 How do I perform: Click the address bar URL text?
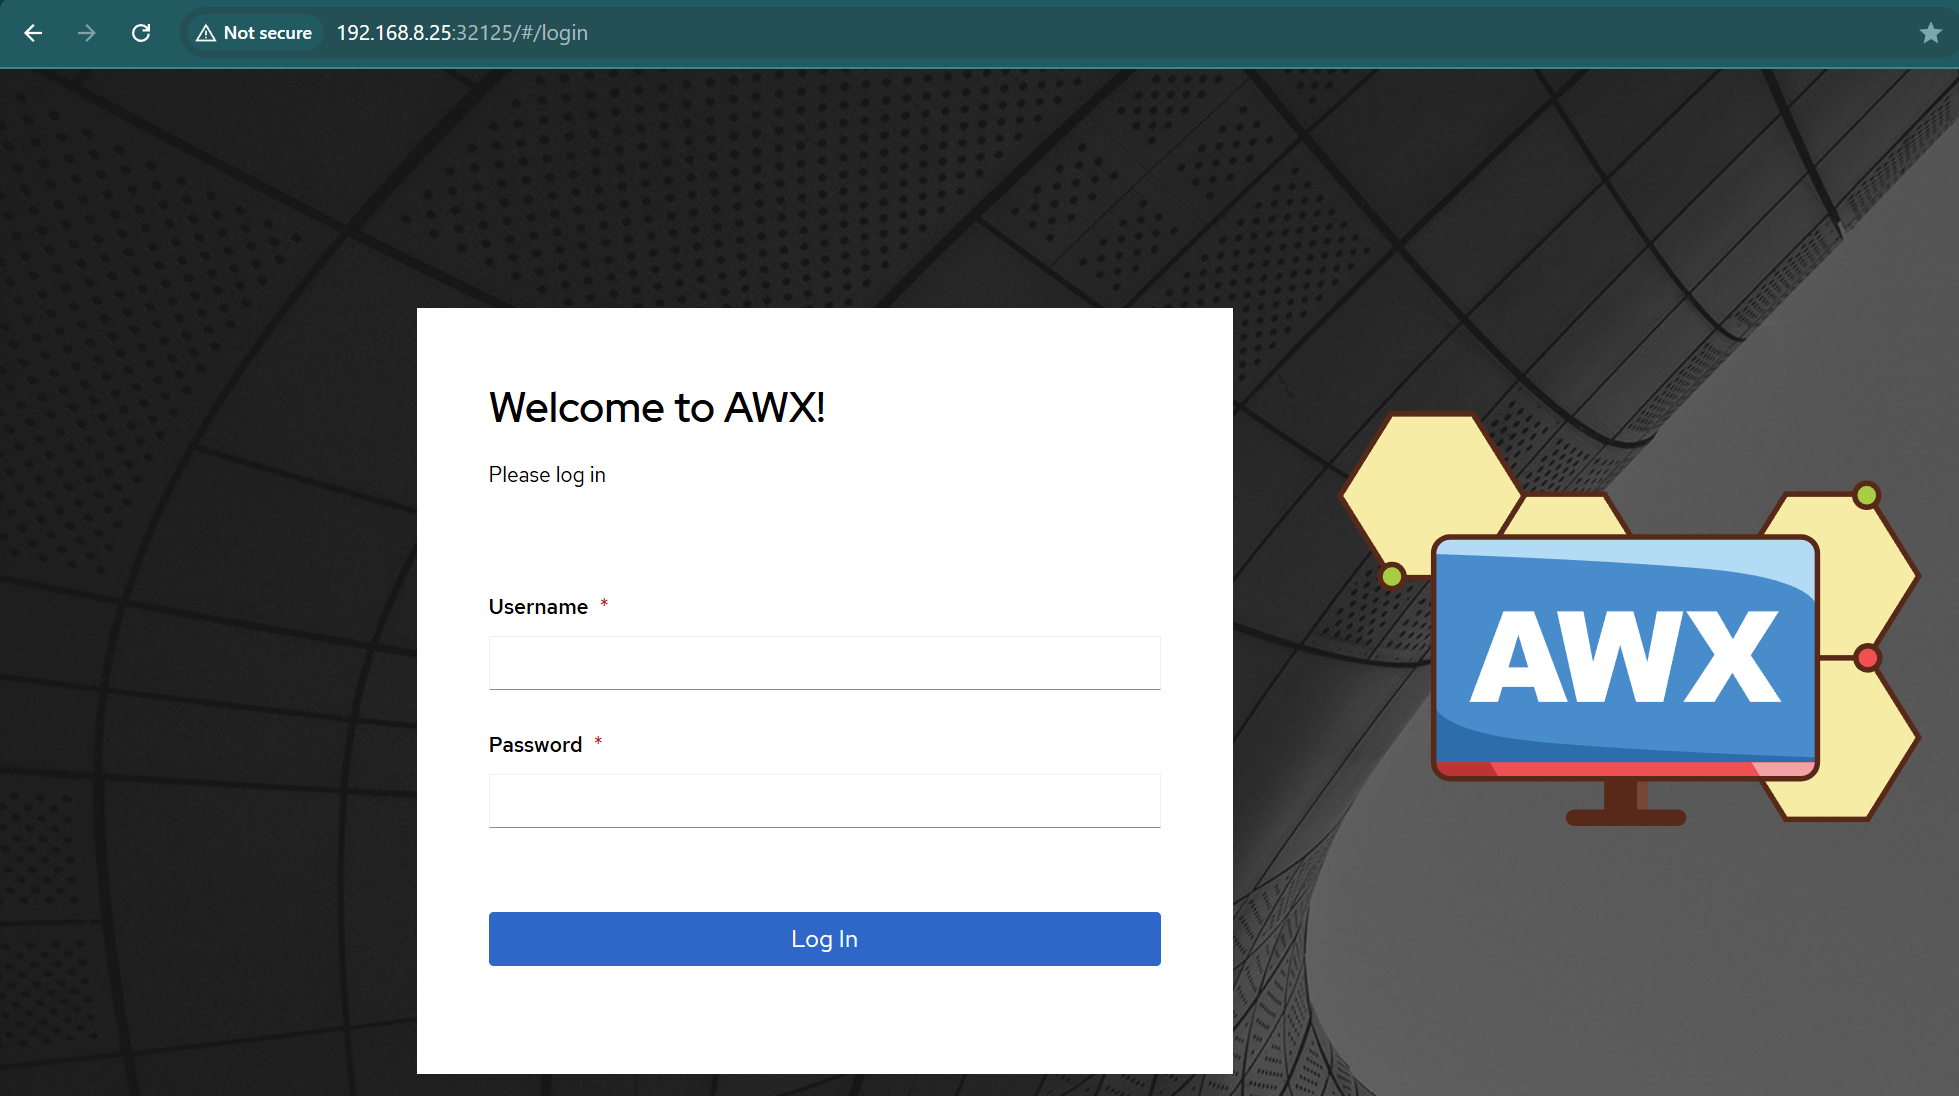[462, 33]
